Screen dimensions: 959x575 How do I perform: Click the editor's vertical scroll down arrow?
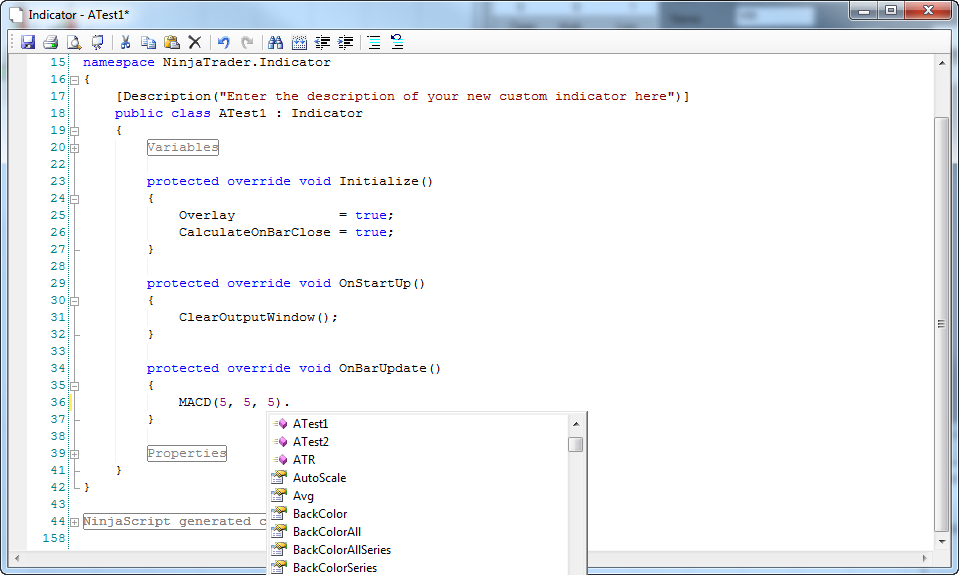click(942, 541)
